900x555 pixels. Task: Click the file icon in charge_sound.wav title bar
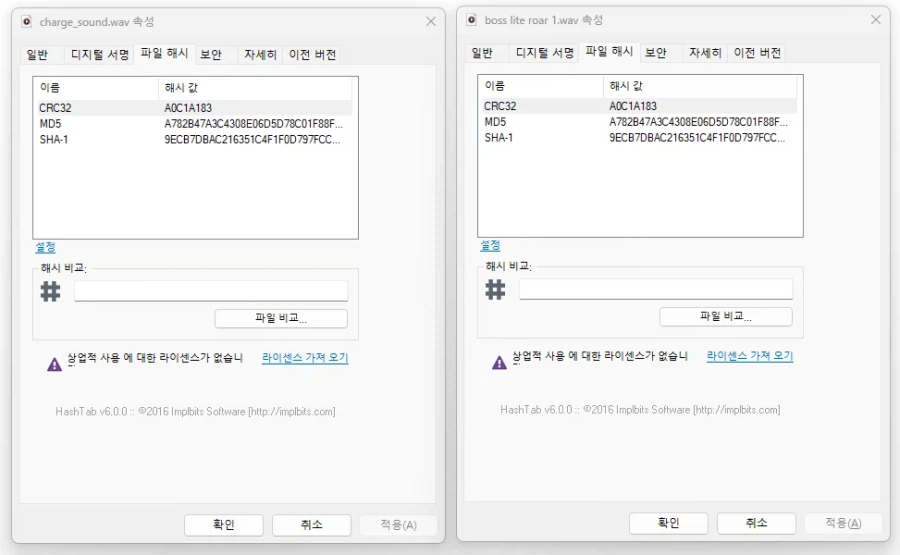click(x=26, y=22)
